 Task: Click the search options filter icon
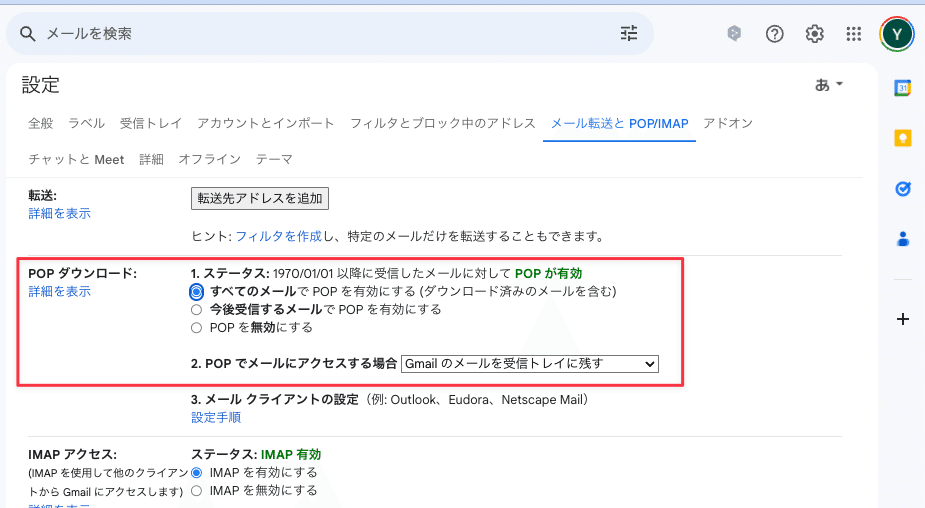tap(628, 34)
